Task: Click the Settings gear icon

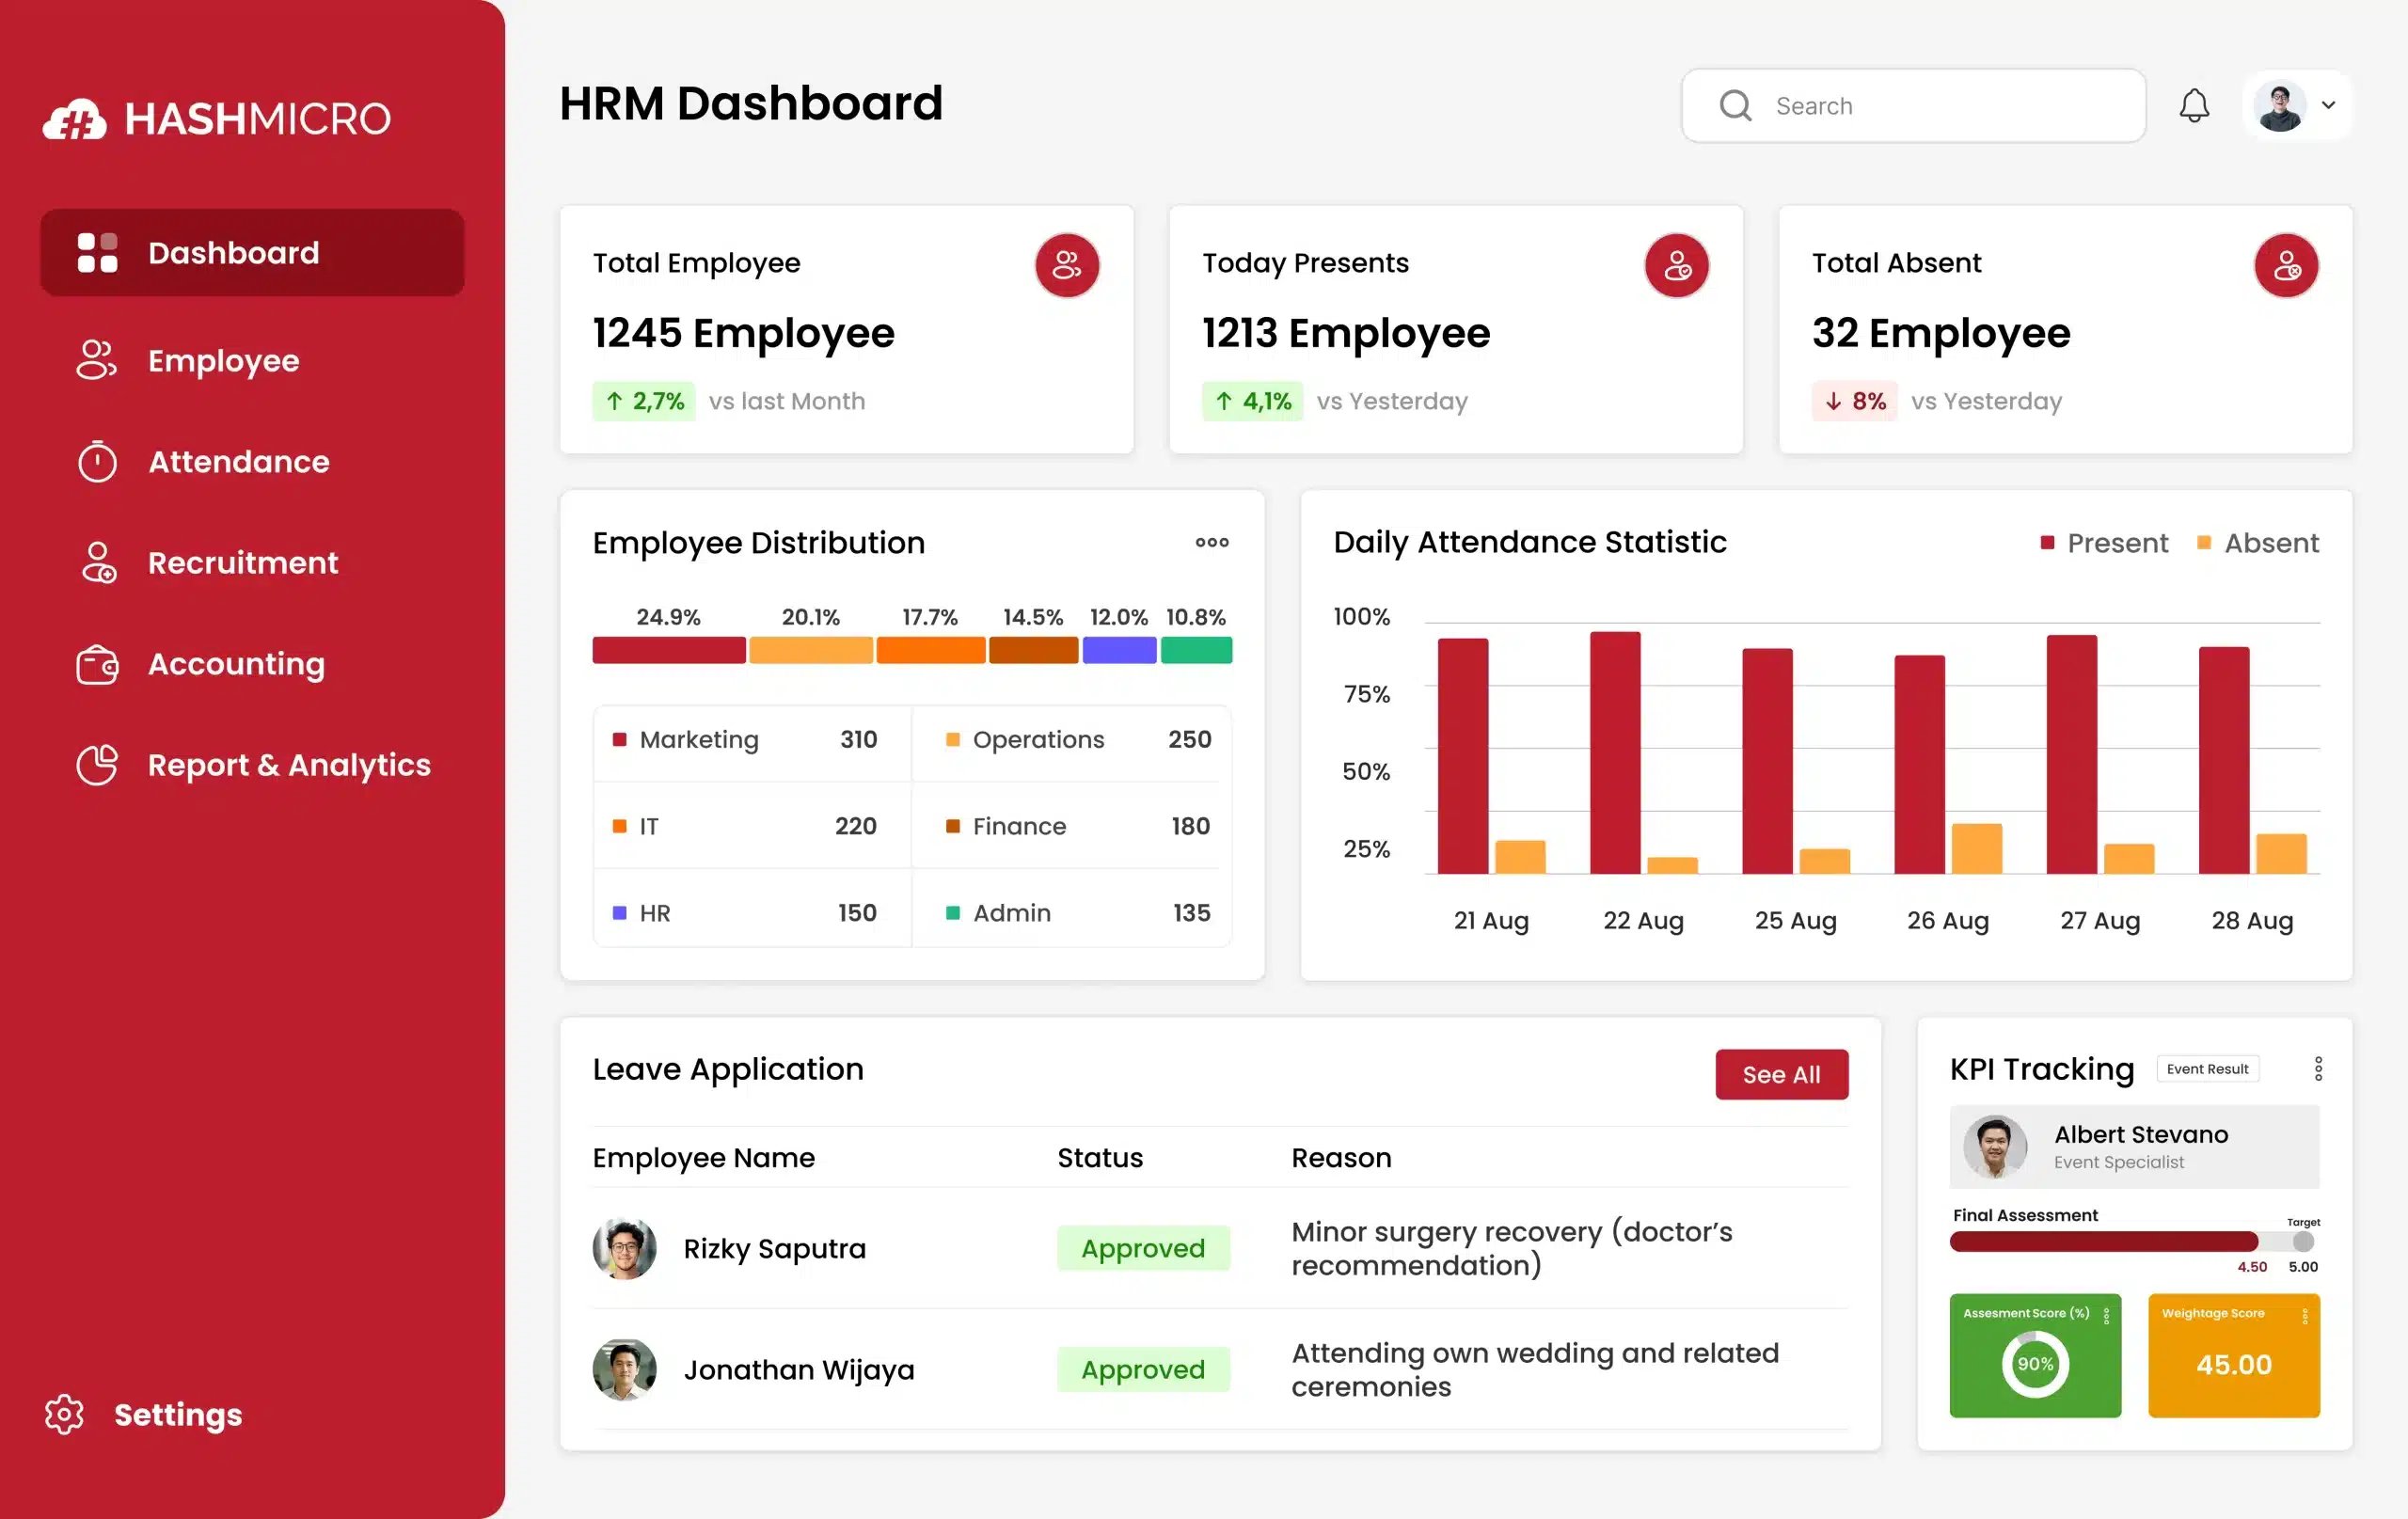Action: (64, 1414)
